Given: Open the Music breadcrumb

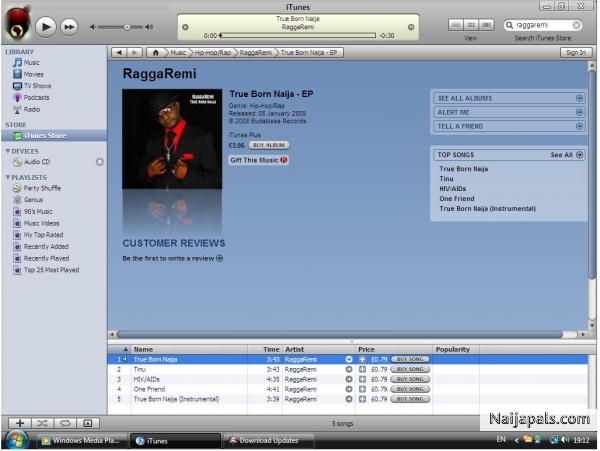Looking at the screenshot, I should point(178,53).
